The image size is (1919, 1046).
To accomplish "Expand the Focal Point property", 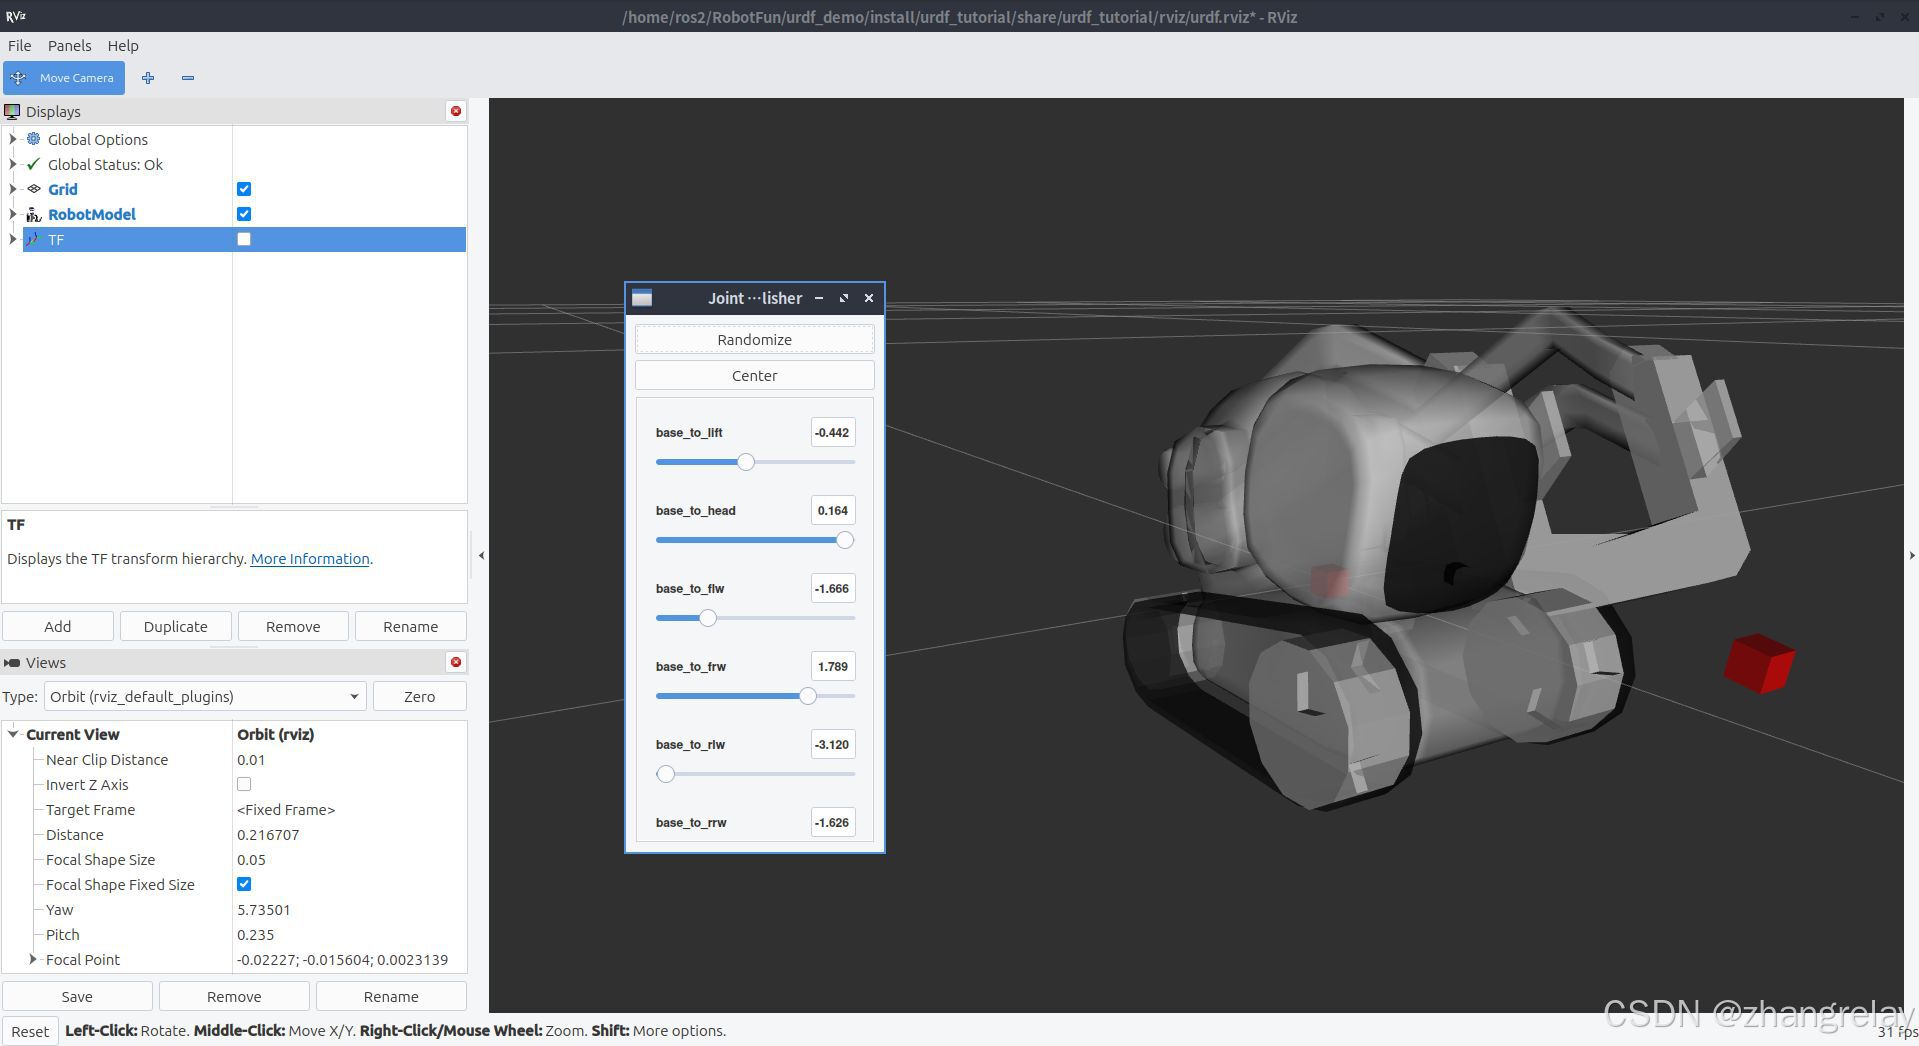I will coord(33,959).
